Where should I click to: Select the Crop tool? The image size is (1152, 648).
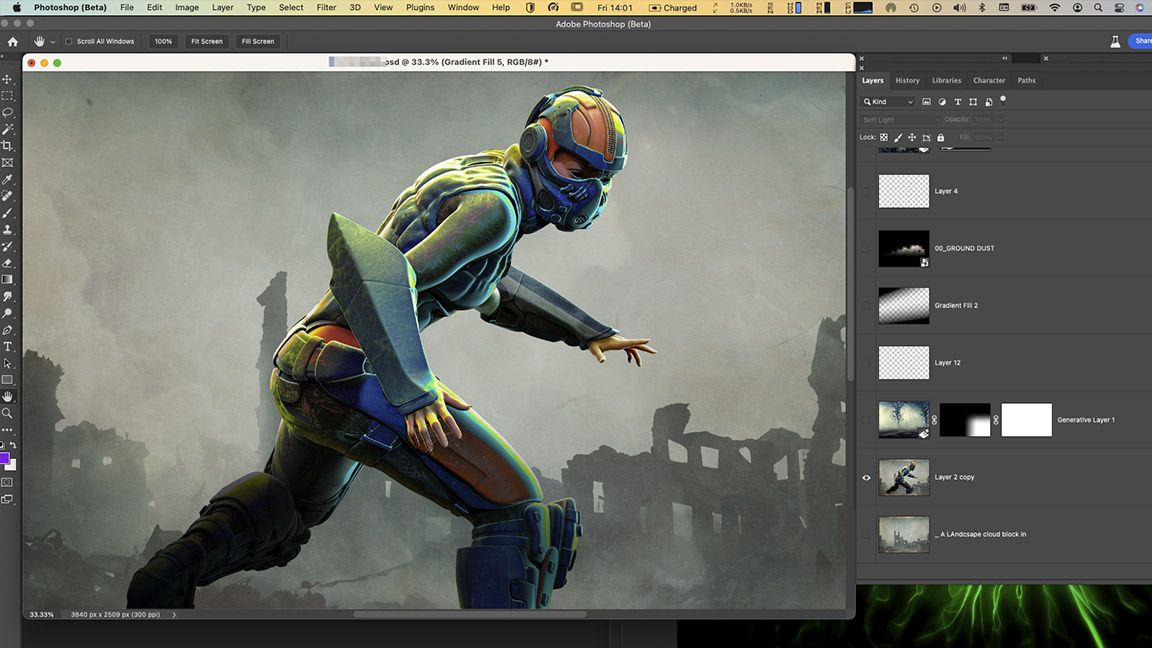7,145
